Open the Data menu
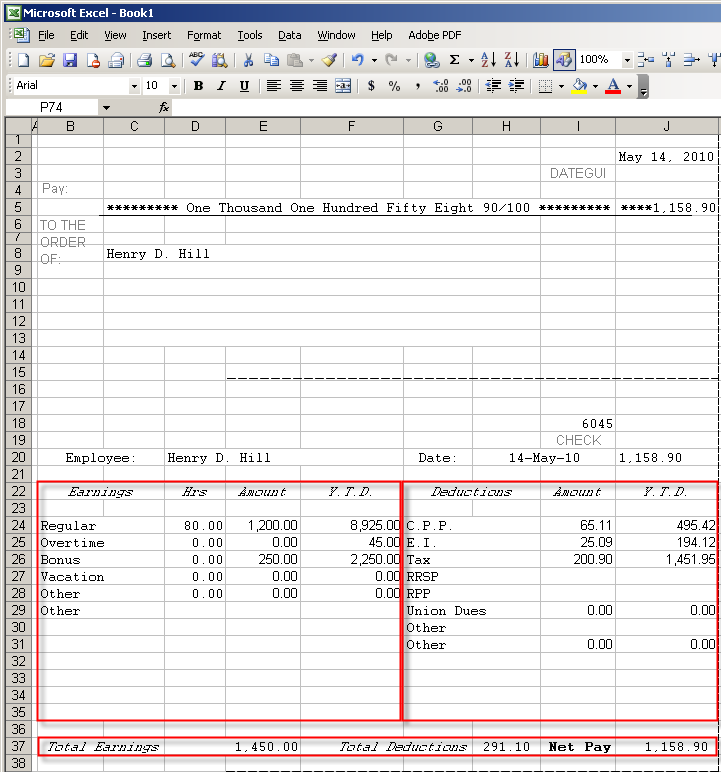This screenshot has height=772, width=721. point(289,35)
